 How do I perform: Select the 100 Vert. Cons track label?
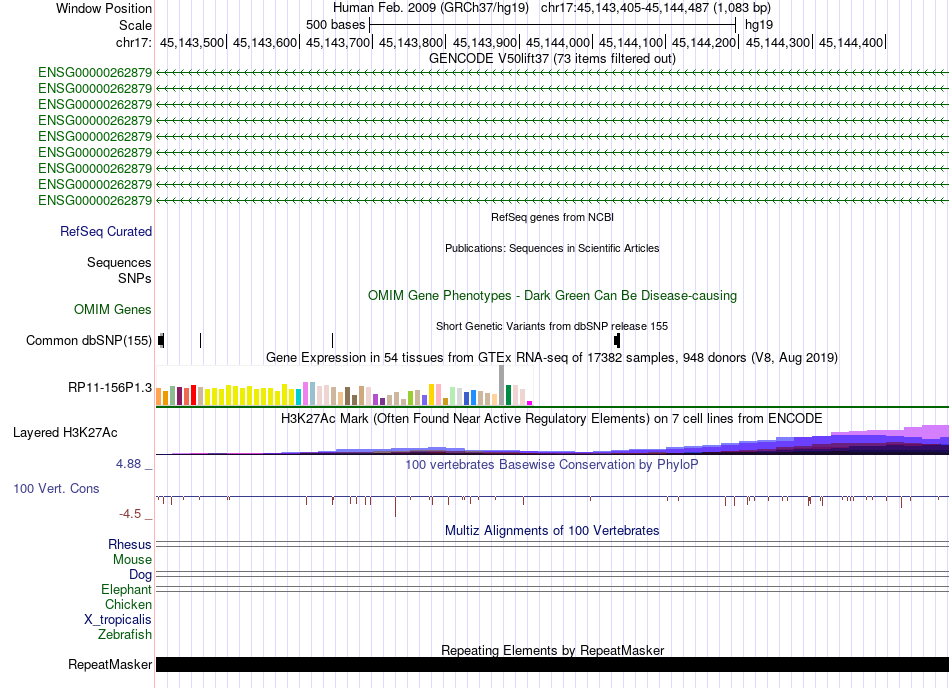click(x=56, y=488)
